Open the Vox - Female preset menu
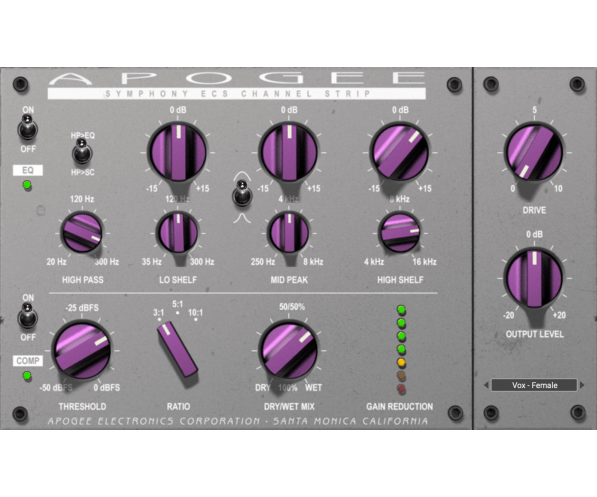Image resolution: width=597 pixels, height=497 pixels. point(534,385)
